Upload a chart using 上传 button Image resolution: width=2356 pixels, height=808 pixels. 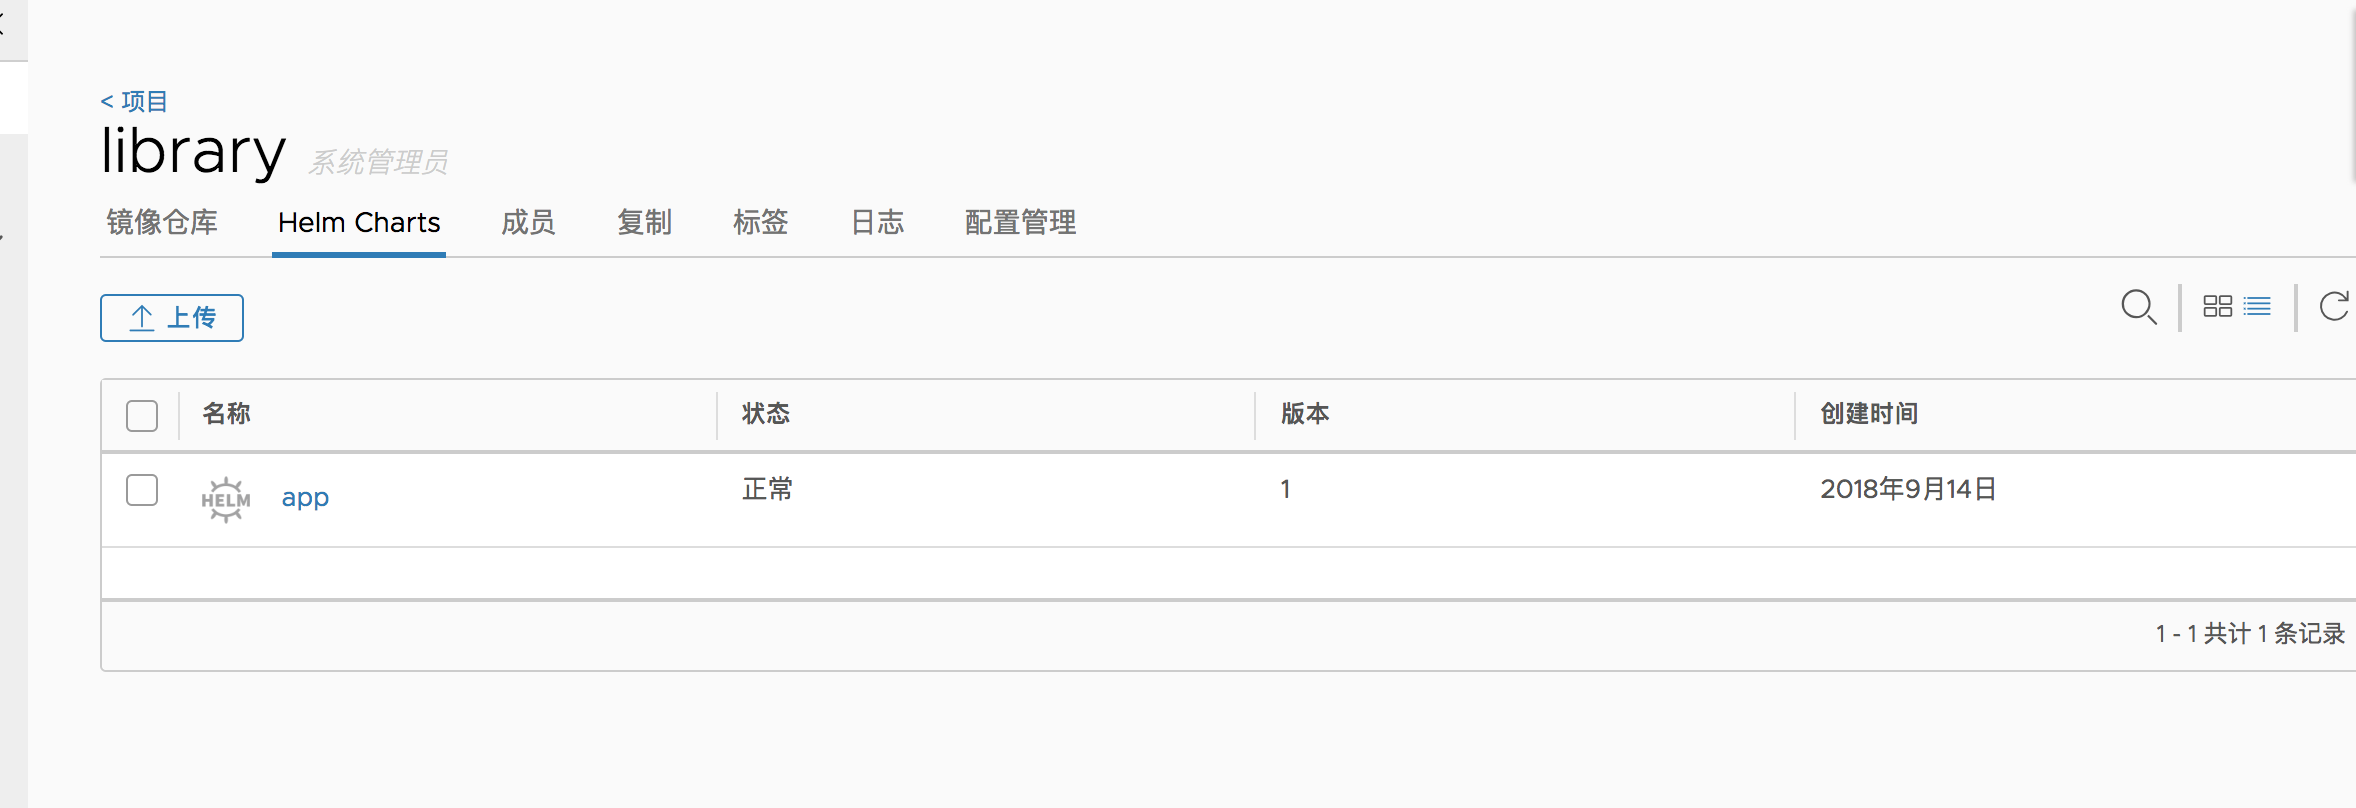click(172, 318)
